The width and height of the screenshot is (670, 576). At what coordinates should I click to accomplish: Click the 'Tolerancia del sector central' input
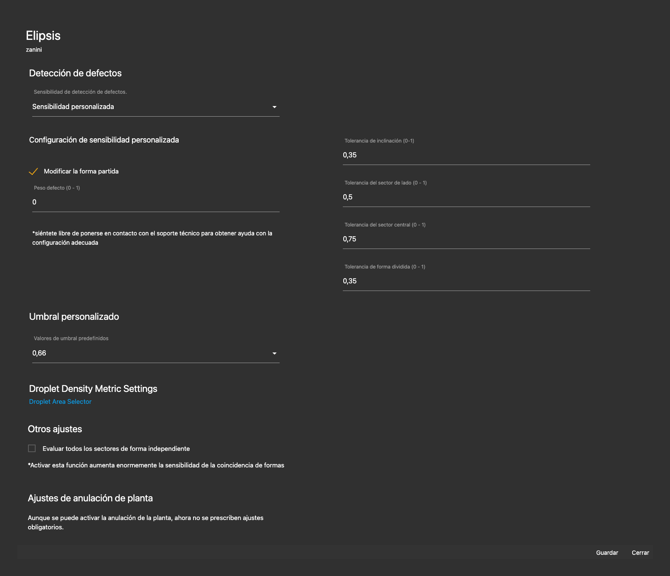465,239
